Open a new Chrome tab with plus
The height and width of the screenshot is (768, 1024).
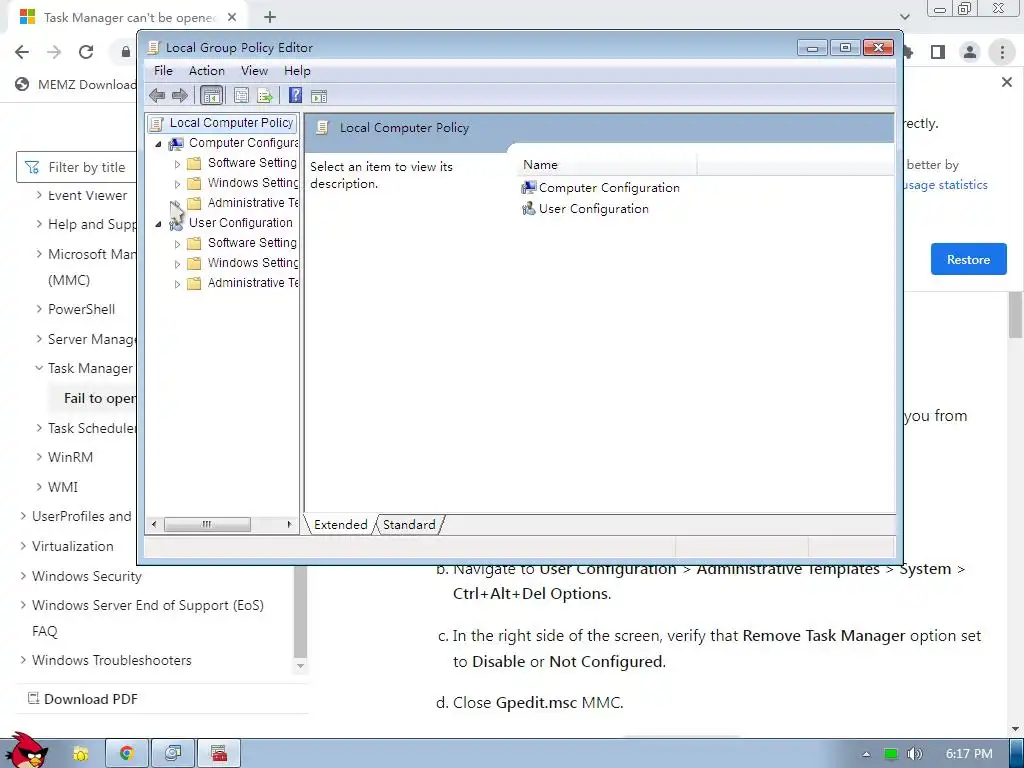(x=270, y=18)
